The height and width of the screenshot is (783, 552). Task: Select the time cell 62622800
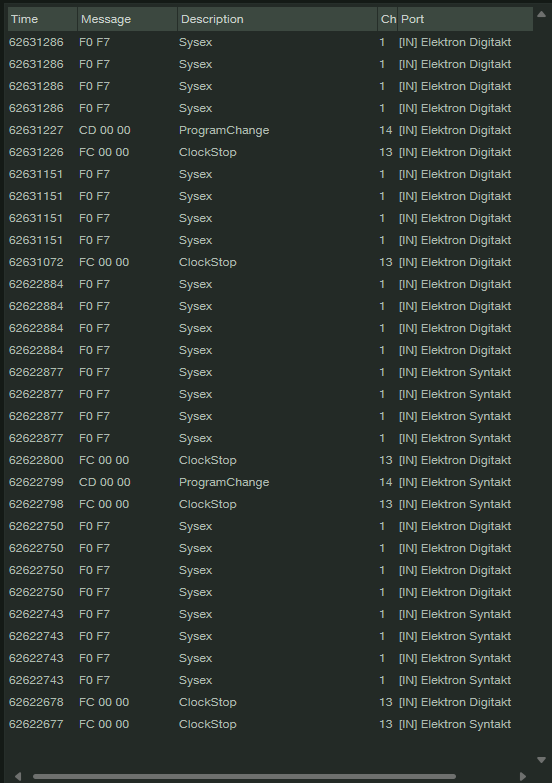coord(36,460)
